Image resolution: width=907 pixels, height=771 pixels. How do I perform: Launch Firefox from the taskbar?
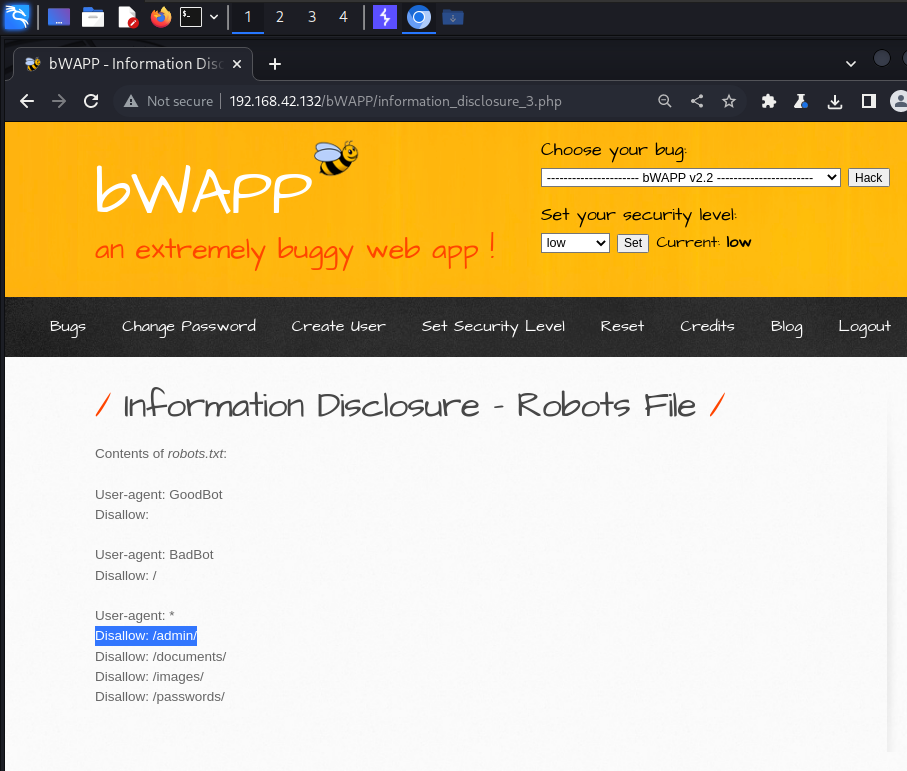160,17
